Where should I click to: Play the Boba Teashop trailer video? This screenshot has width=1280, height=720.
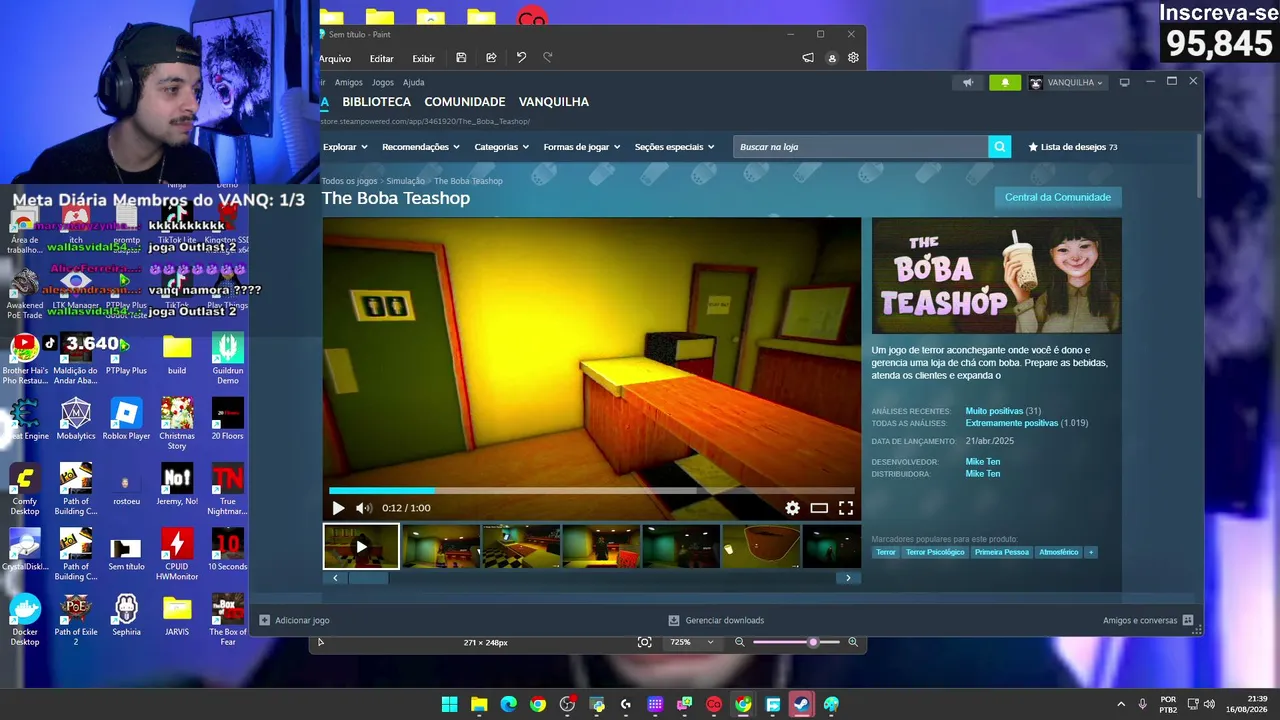click(338, 508)
